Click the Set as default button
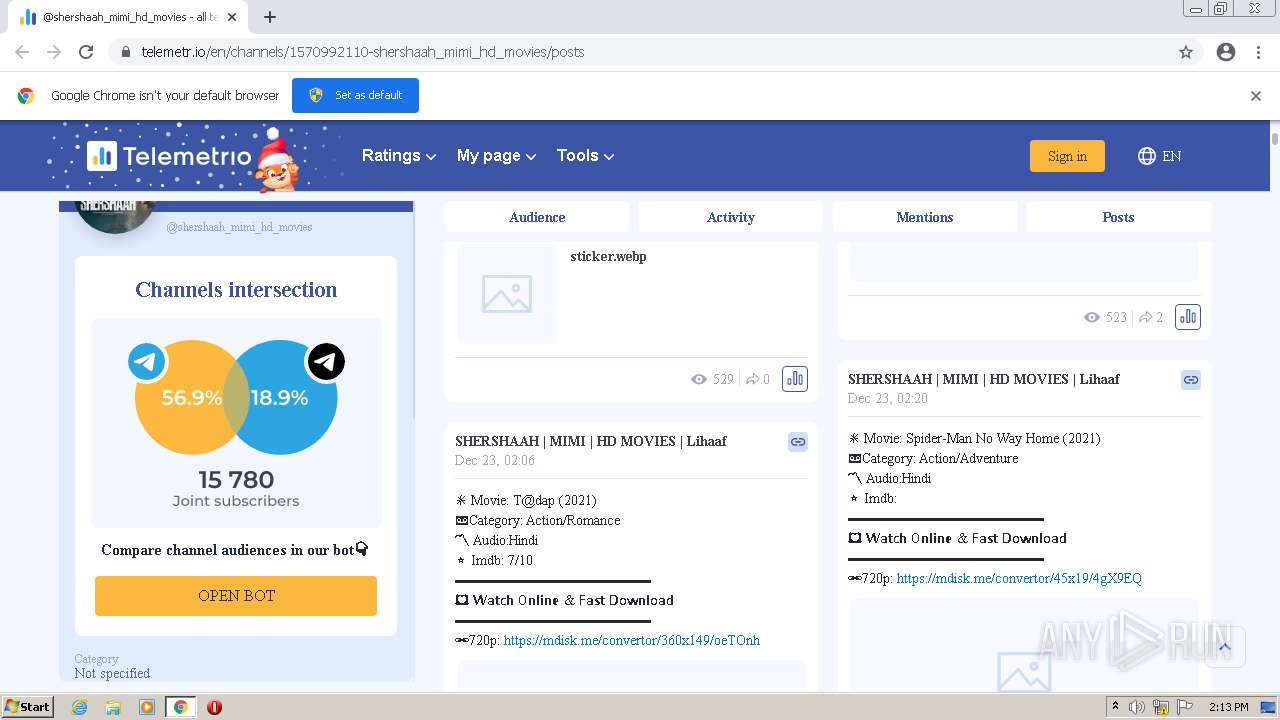1280x720 pixels. tap(355, 95)
